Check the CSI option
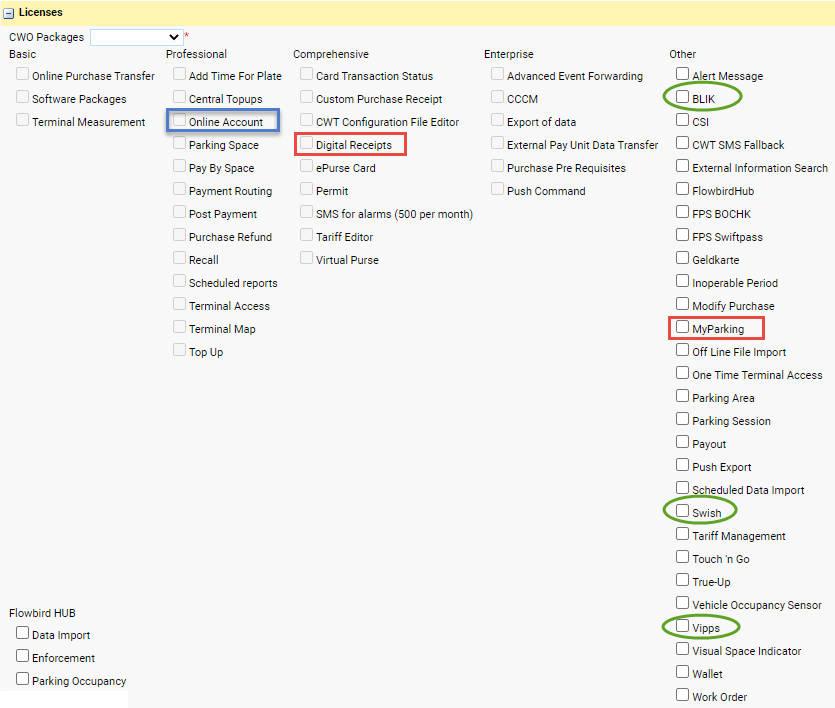The height and width of the screenshot is (708, 835). [x=682, y=119]
